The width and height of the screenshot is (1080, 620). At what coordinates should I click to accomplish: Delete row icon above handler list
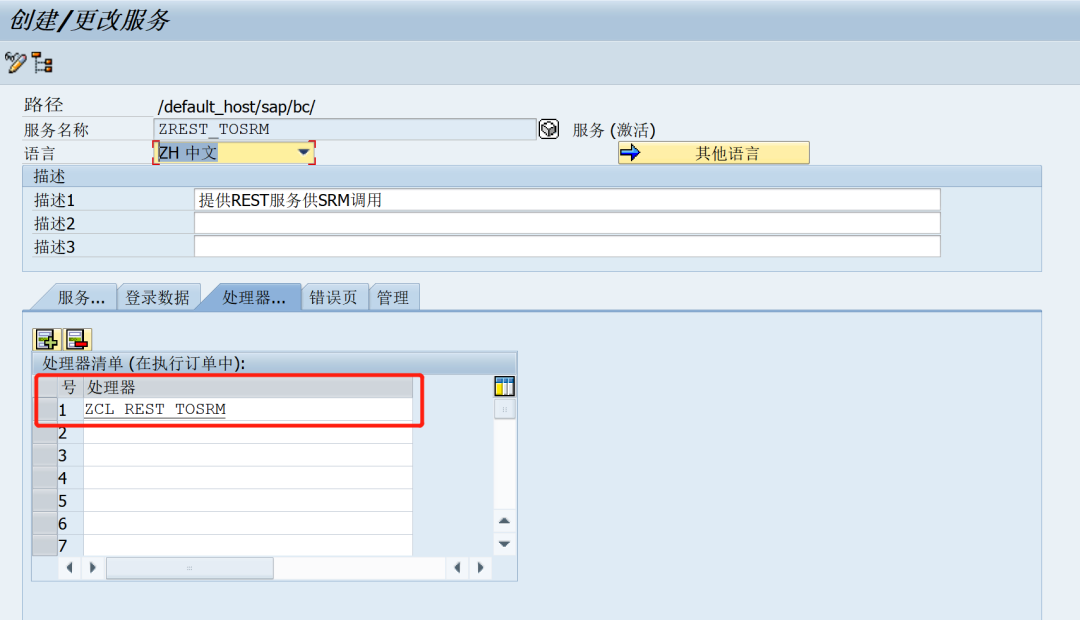tap(77, 340)
